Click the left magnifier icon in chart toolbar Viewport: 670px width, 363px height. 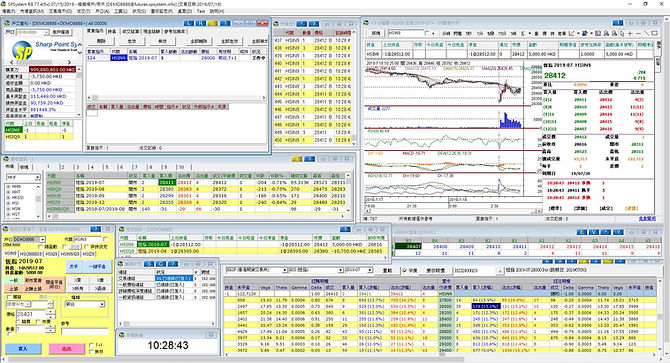606,33
